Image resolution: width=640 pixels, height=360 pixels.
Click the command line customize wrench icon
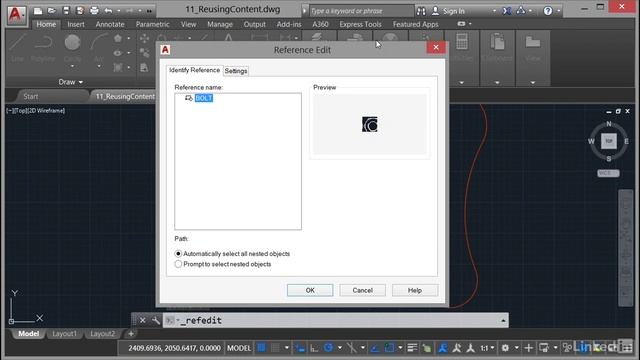pos(156,320)
